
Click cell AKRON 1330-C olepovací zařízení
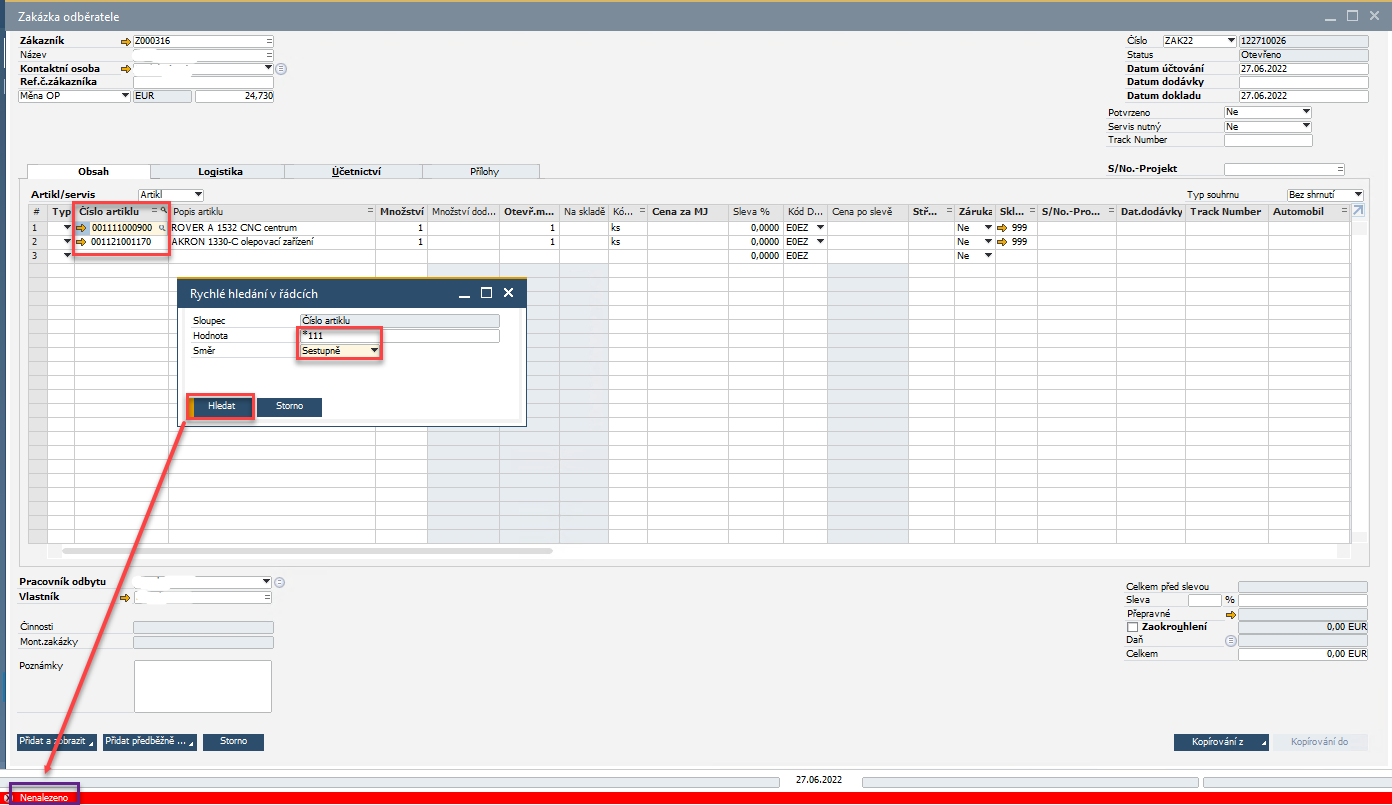coord(272,242)
